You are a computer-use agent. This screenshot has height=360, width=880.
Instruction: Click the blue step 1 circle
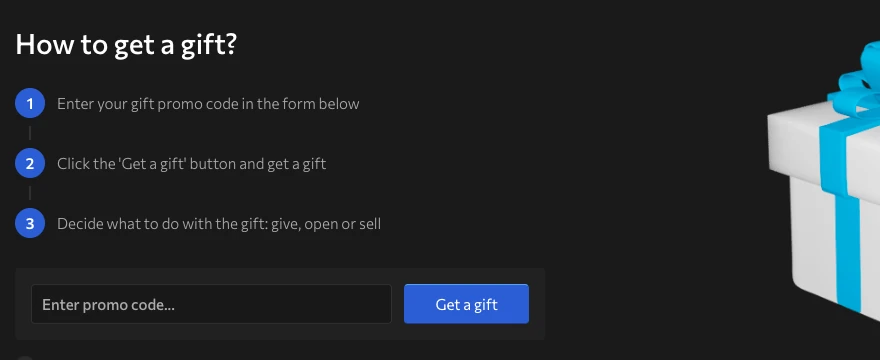30,103
